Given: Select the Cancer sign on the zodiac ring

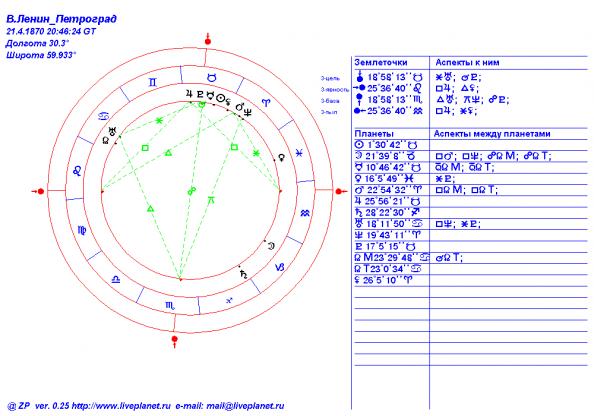Looking at the screenshot, I should pyautogui.click(x=104, y=116).
